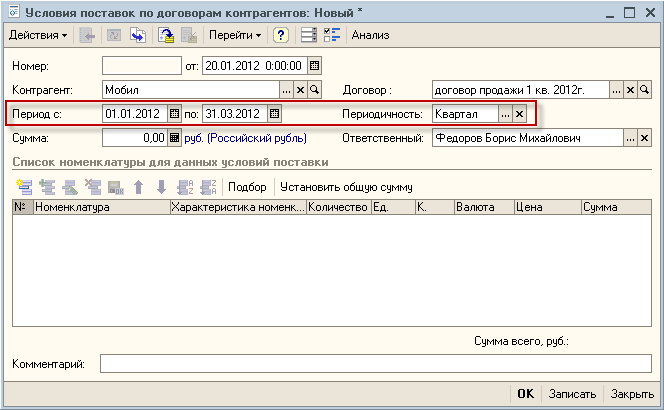The width and height of the screenshot is (664, 410).
Task: Click into the Комментарий text field
Action: coord(376,364)
